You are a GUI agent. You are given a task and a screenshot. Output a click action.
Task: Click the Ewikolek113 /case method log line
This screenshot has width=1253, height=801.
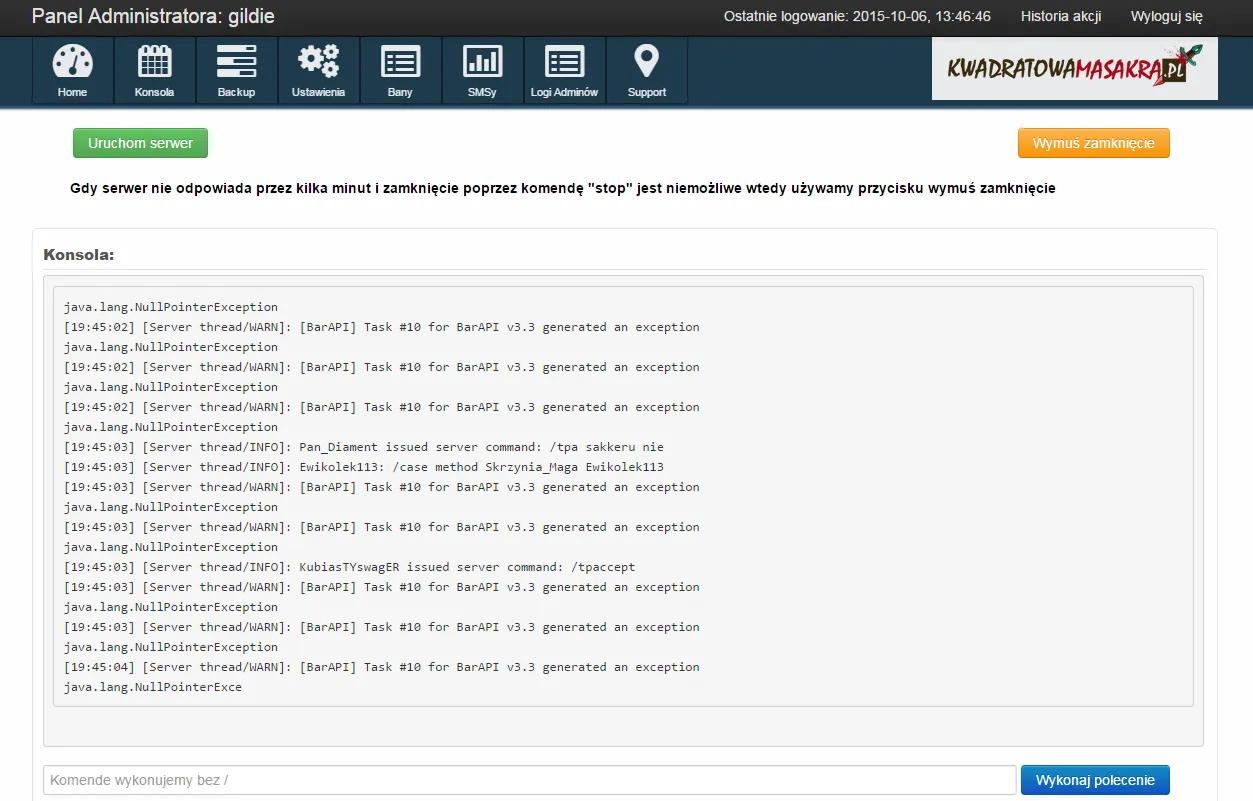364,467
